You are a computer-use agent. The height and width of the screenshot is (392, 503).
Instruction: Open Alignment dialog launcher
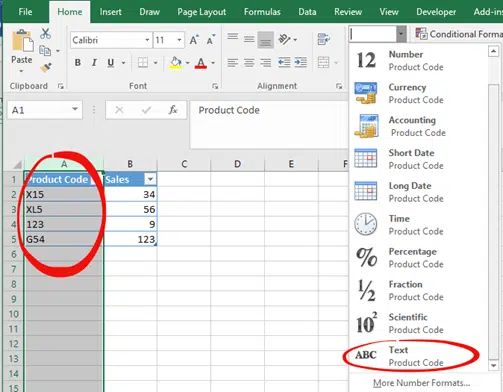coord(339,86)
